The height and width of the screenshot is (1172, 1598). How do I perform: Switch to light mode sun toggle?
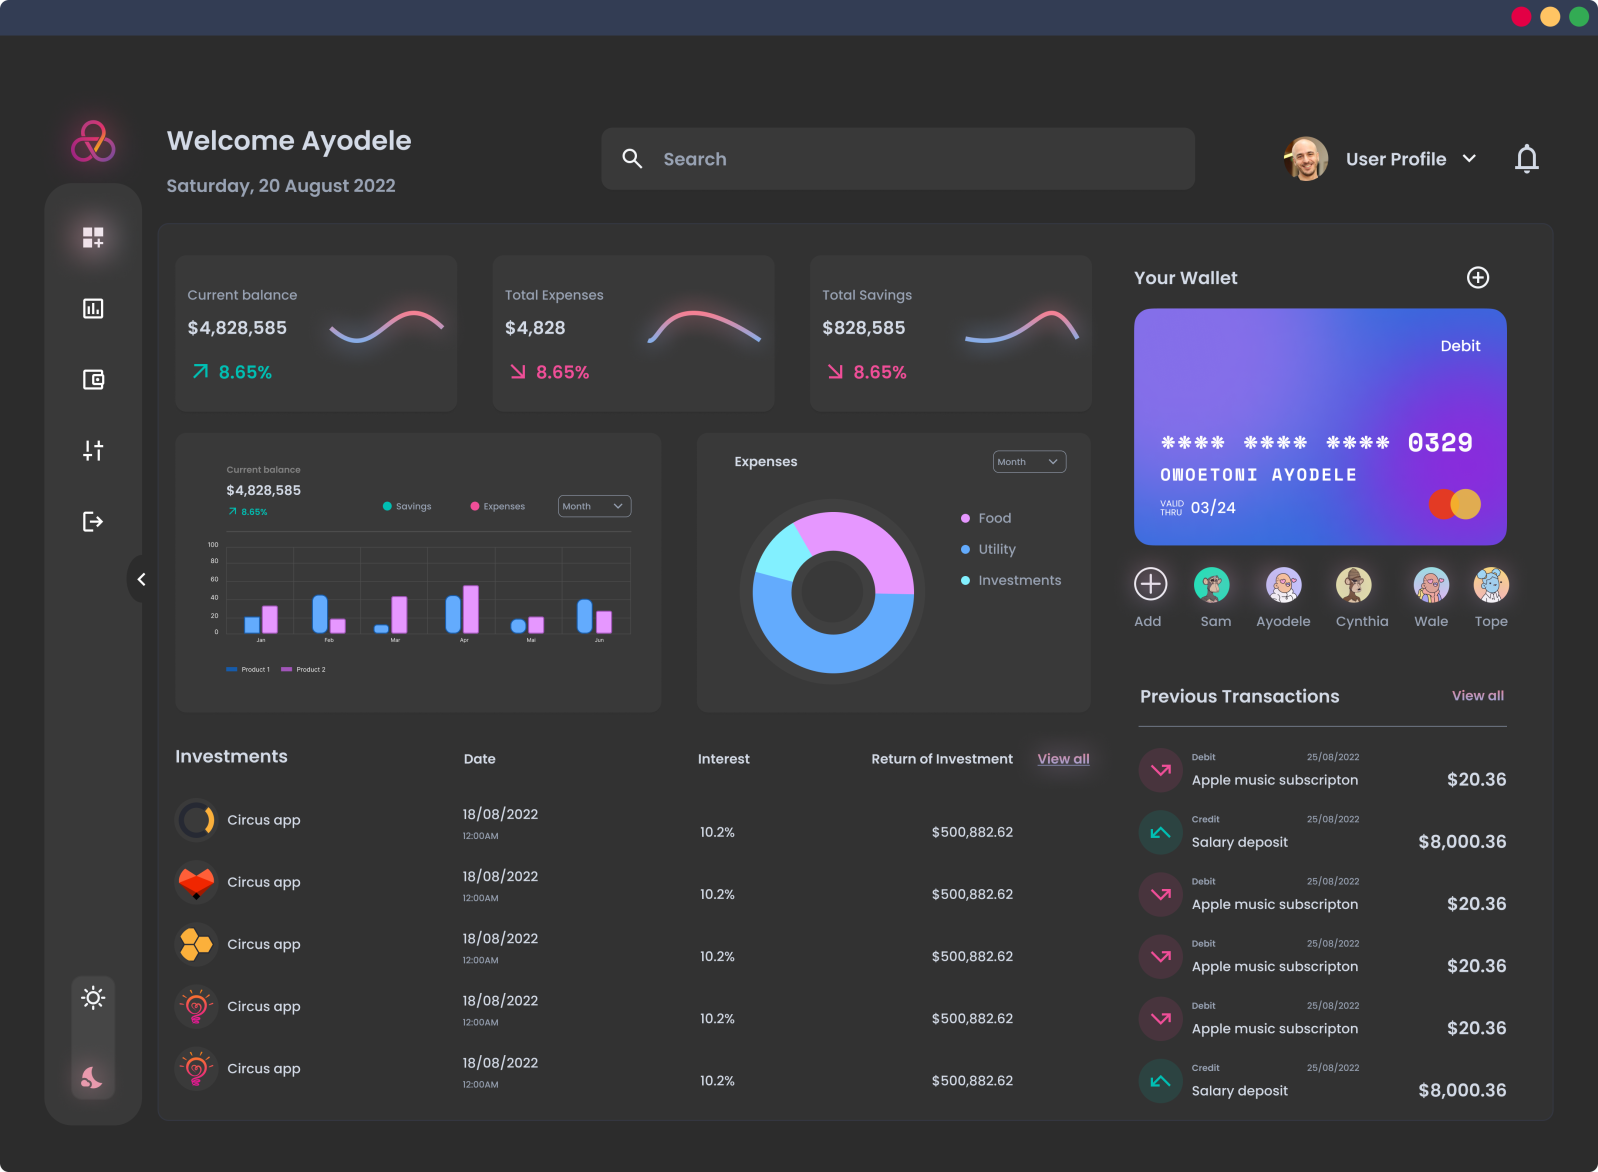(93, 997)
